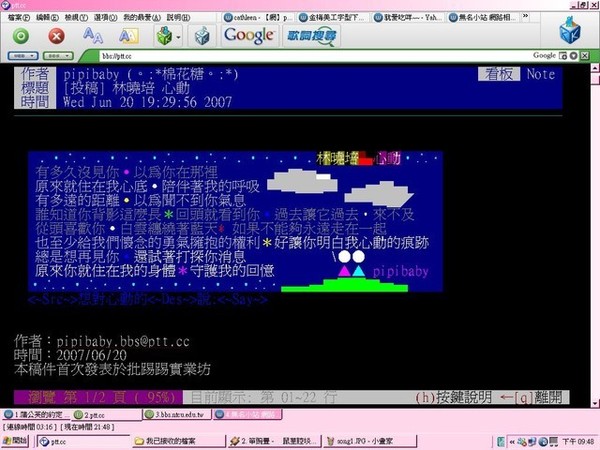Open the blue dropdown left of address bar
The height and width of the screenshot is (450, 600).
pos(23,56)
